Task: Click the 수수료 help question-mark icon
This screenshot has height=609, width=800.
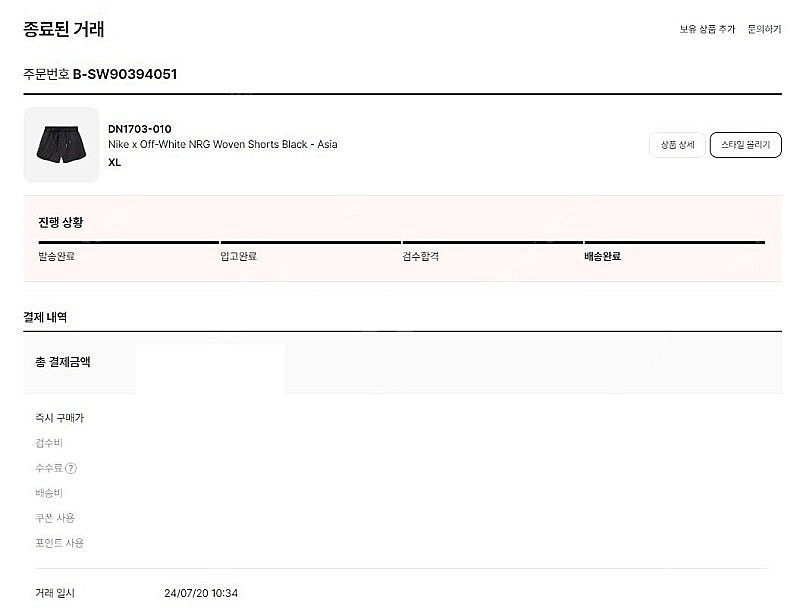Action: pos(71,468)
